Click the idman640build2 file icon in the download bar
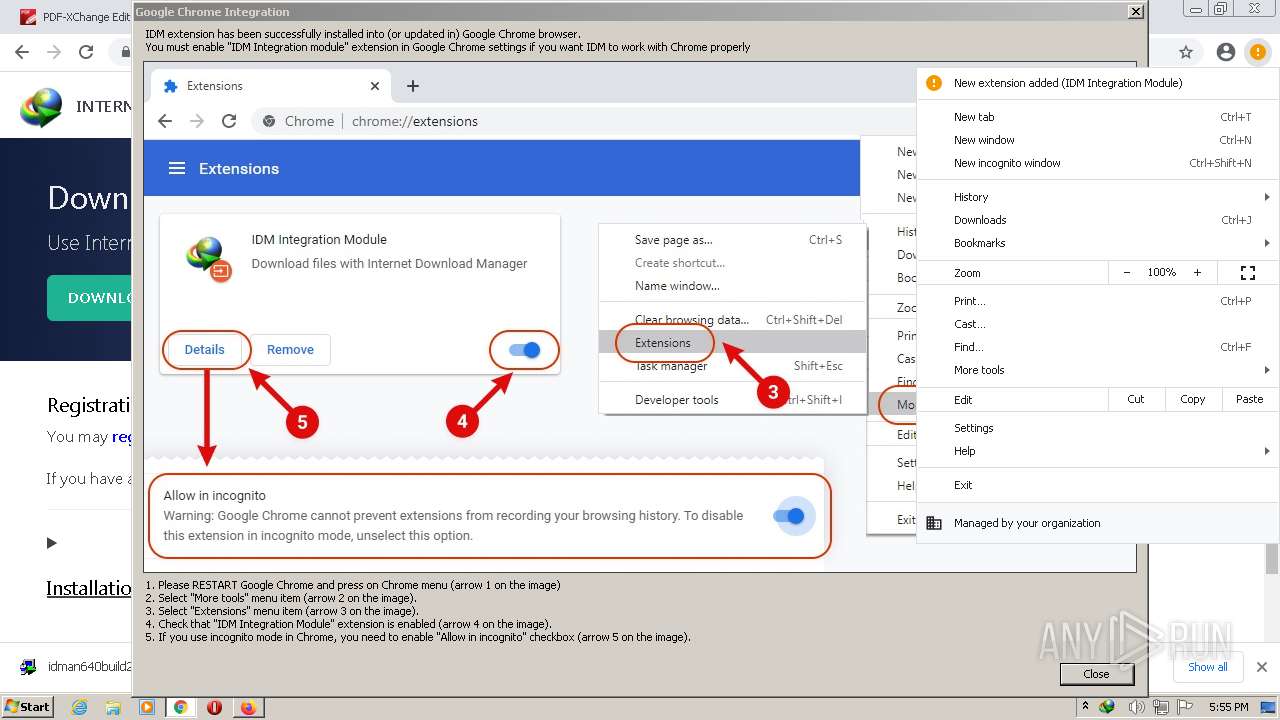Screen dimensions: 1280x720 [29, 667]
